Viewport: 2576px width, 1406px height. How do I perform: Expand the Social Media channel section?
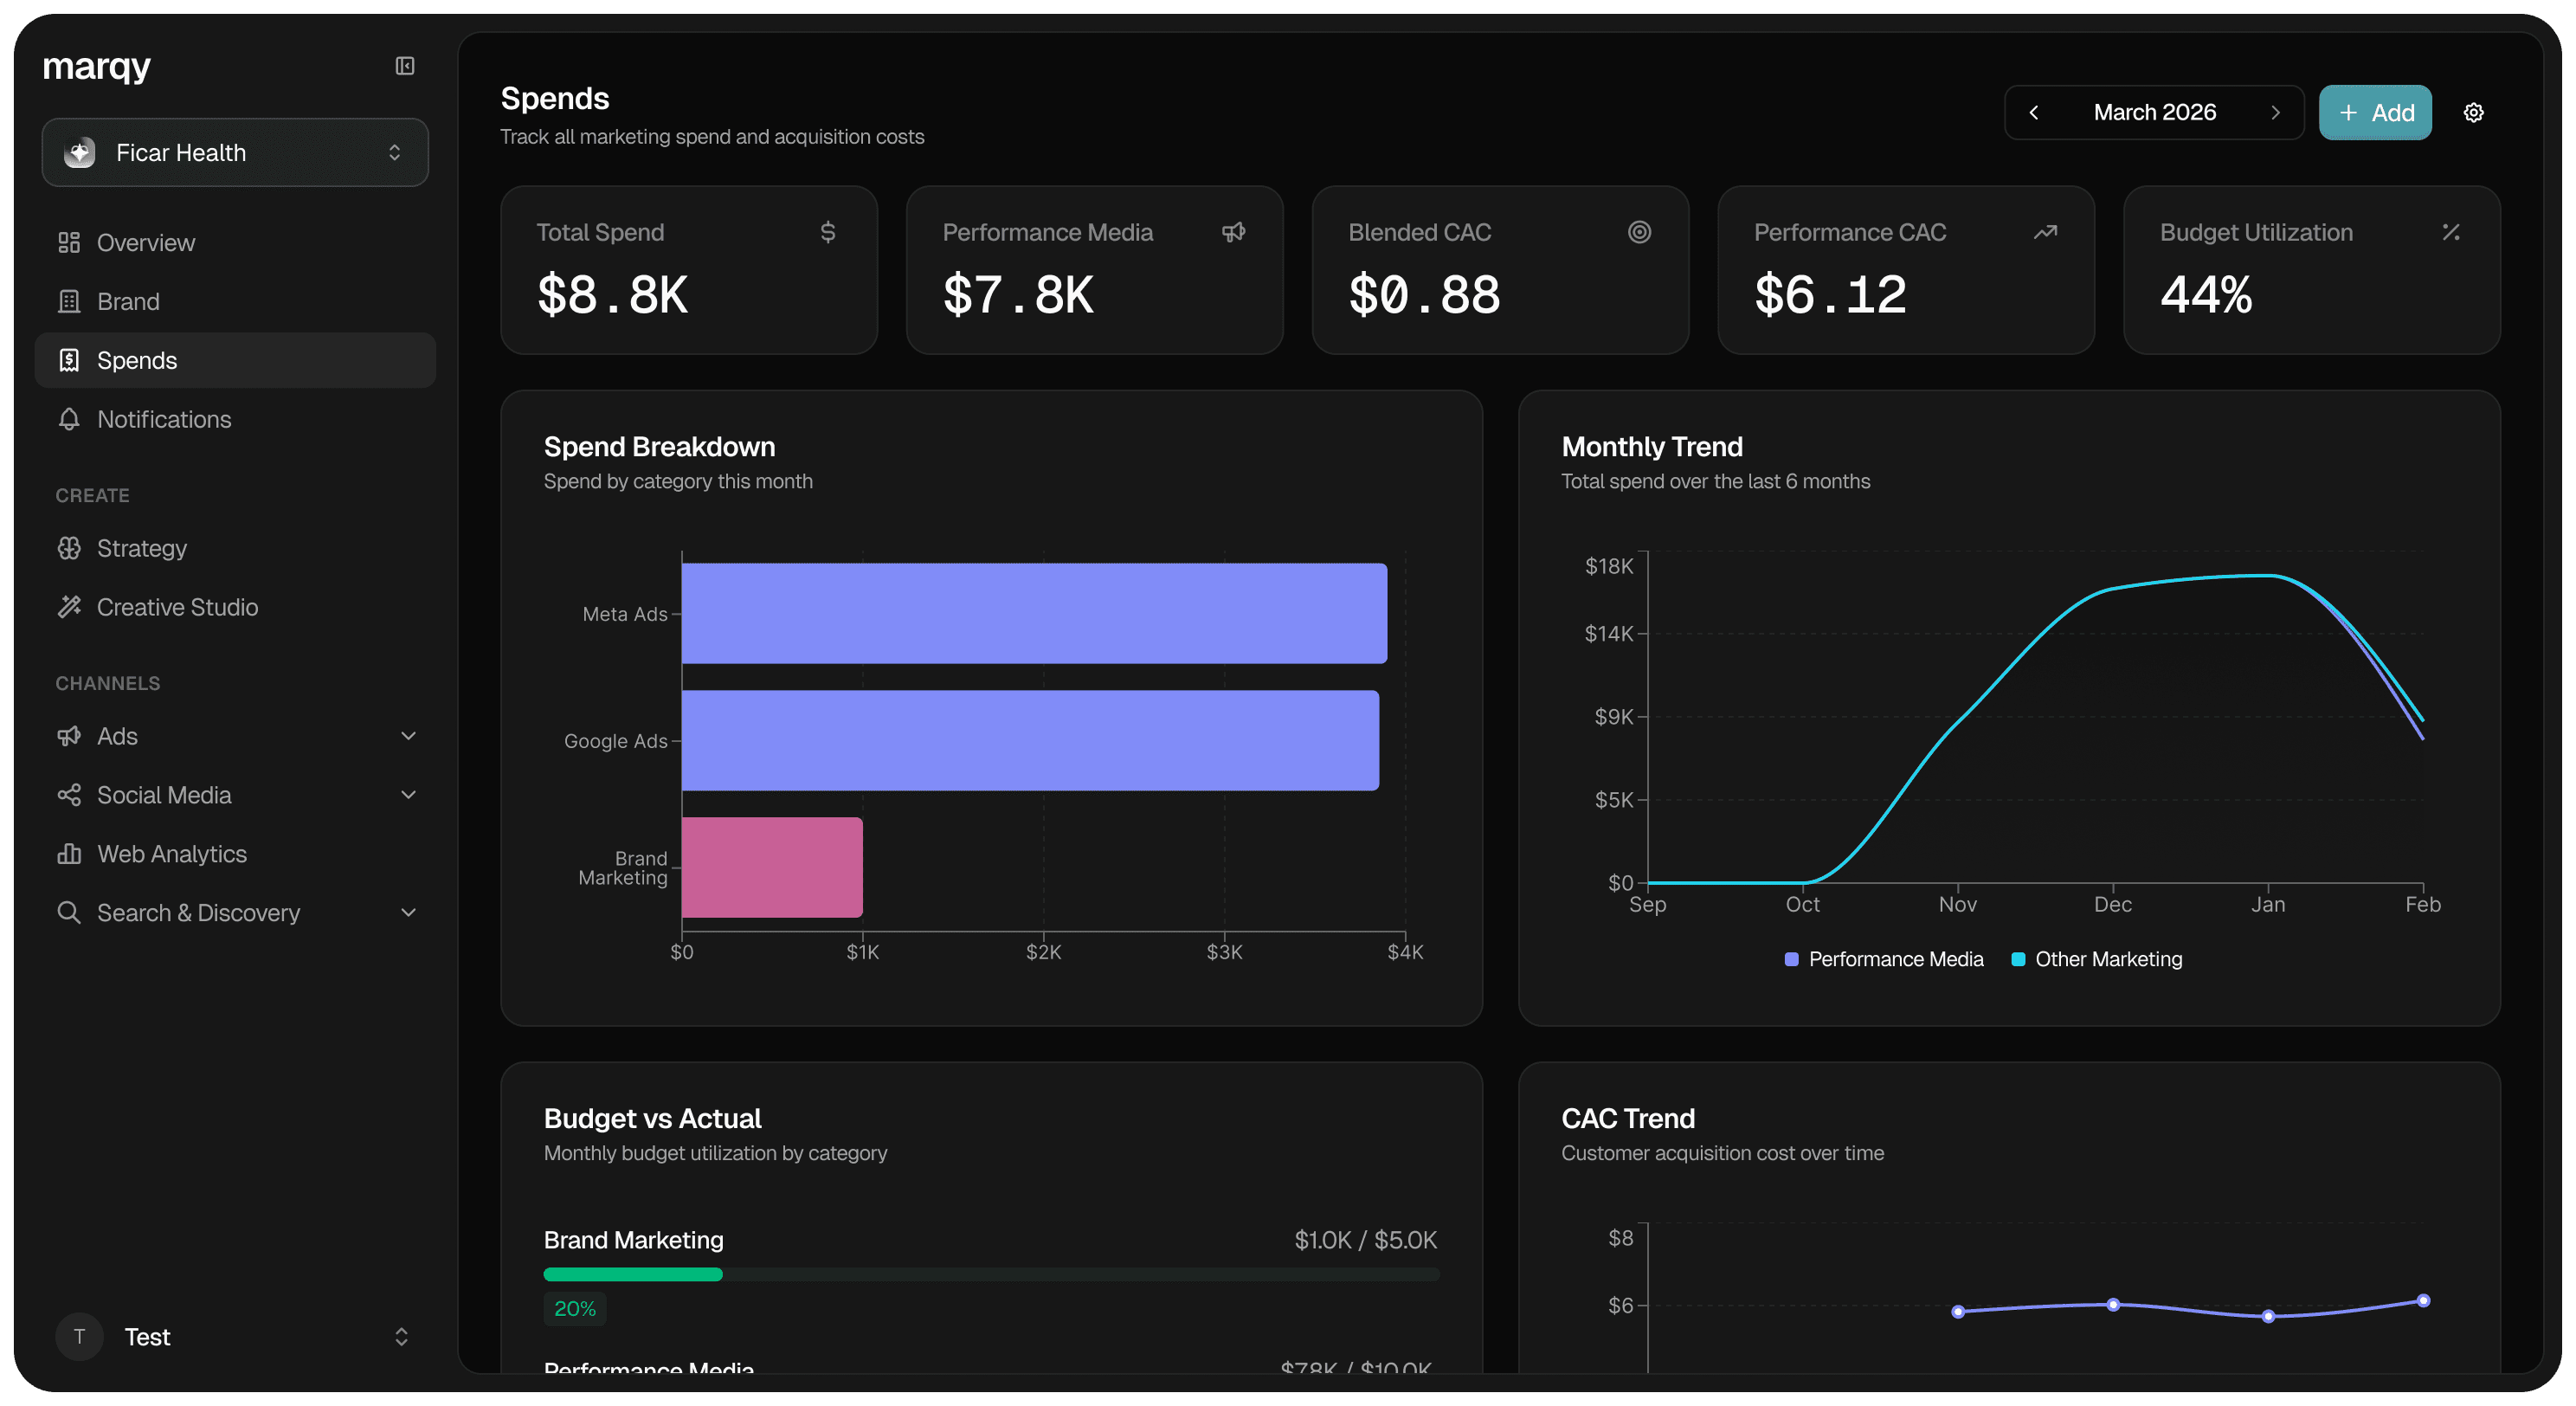pos(408,794)
